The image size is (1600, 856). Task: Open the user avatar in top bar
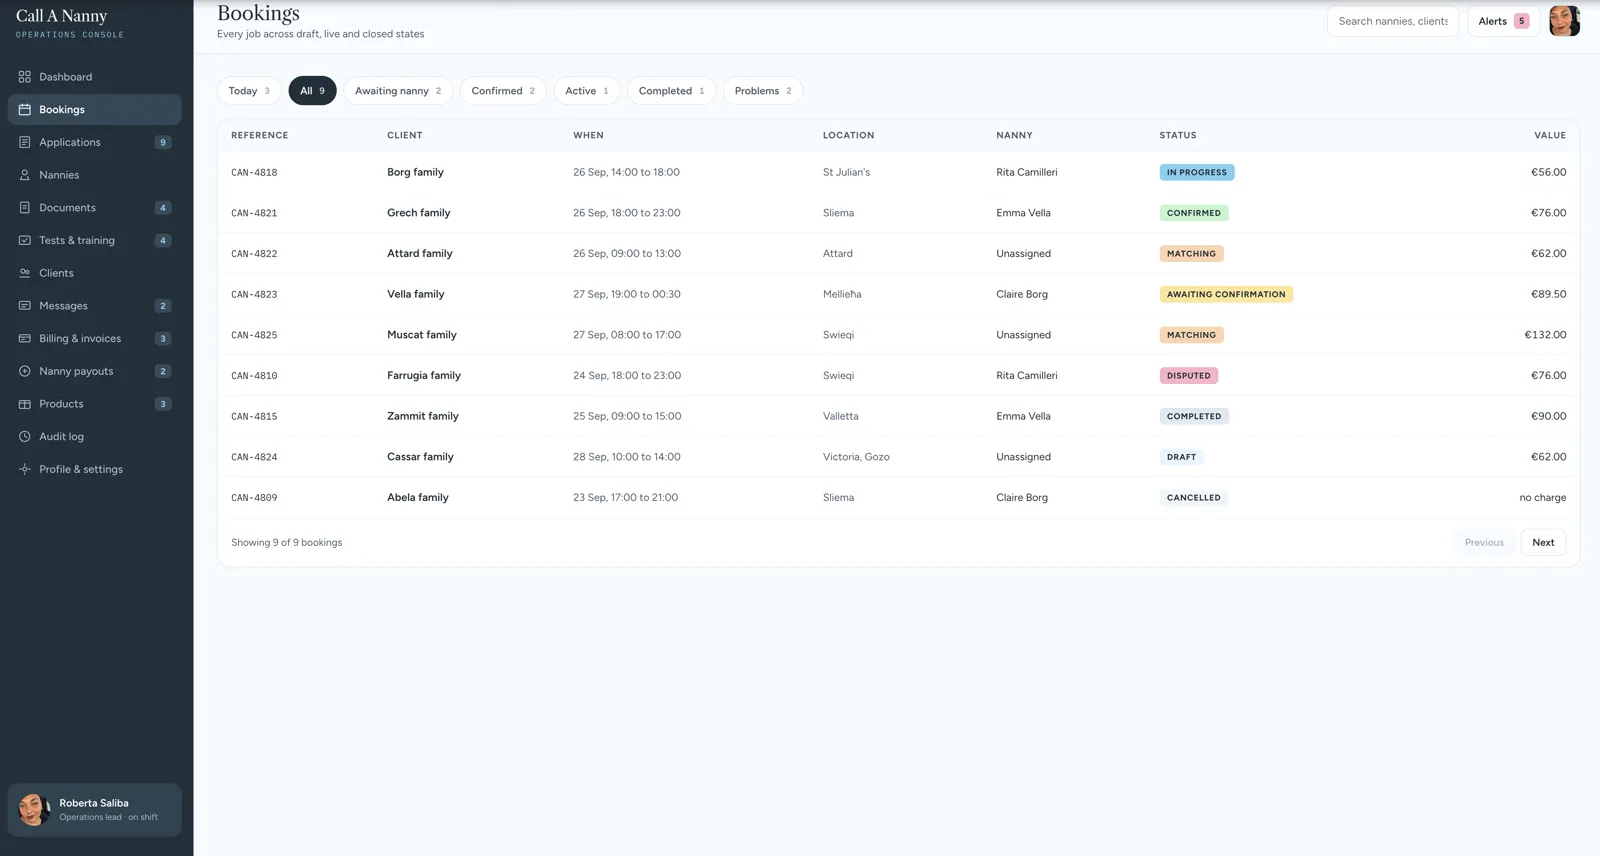click(1564, 21)
